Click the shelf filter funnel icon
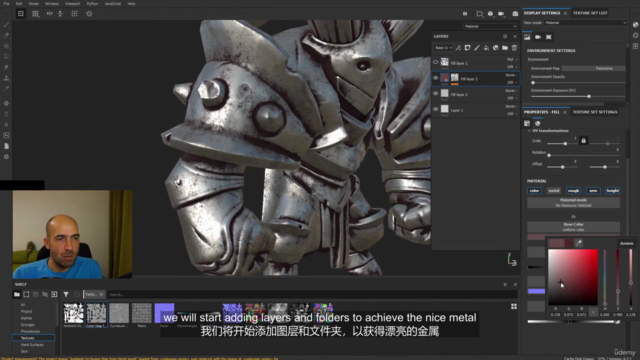Screen dimensions: 640x360 click(x=66, y=294)
